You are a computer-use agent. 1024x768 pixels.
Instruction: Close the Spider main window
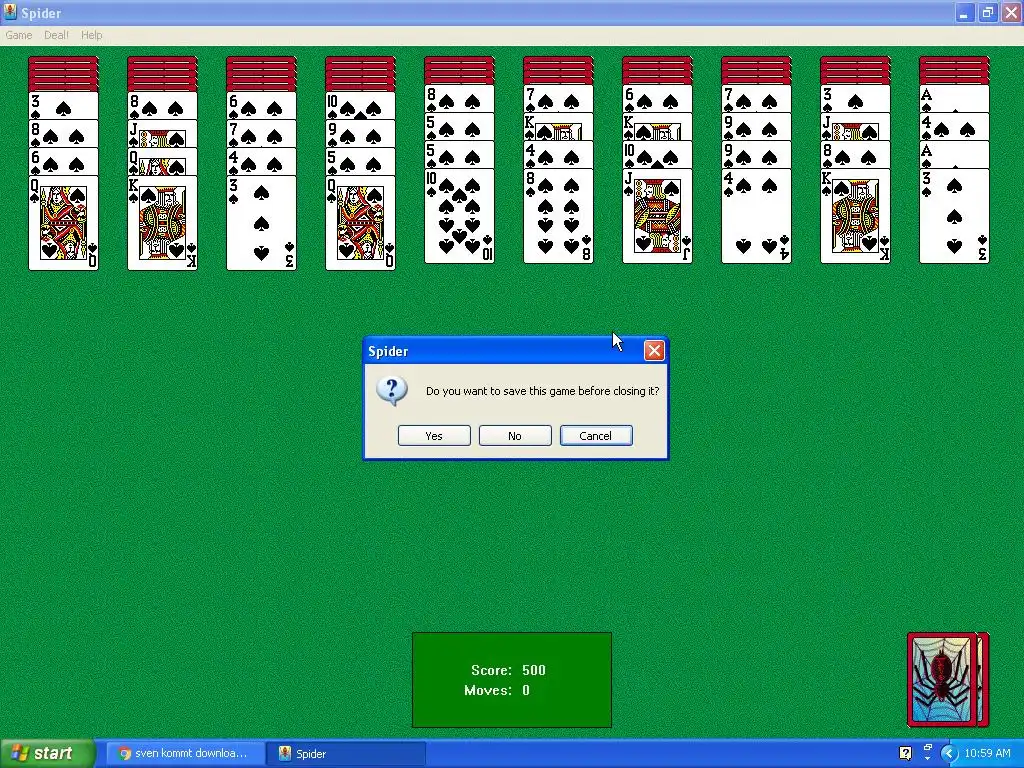(1011, 13)
